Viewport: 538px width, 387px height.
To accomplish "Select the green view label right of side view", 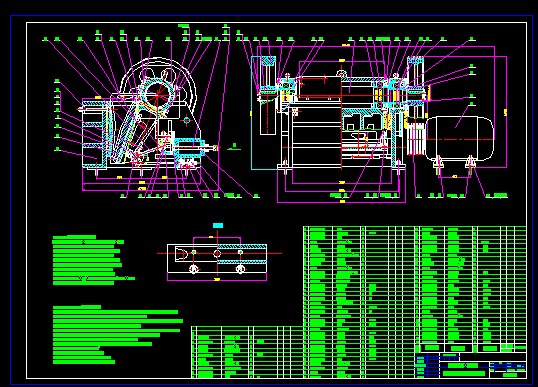I will click(234, 146).
